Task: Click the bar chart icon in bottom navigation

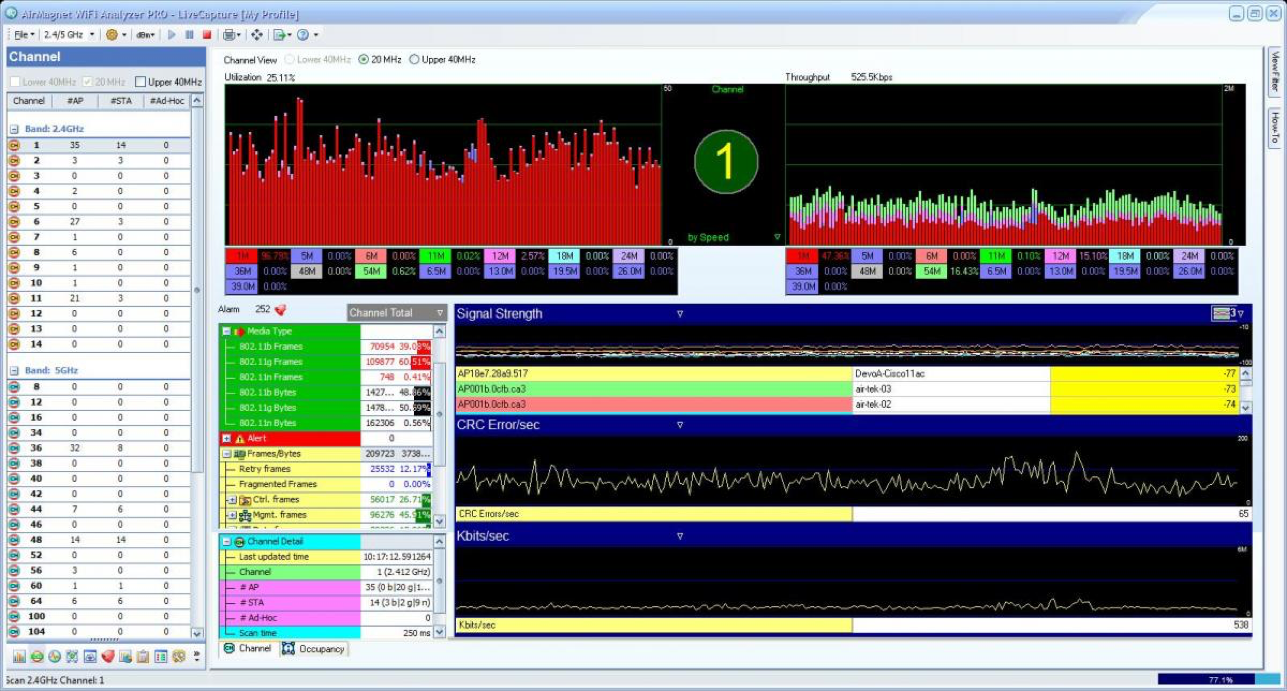Action: 19,656
